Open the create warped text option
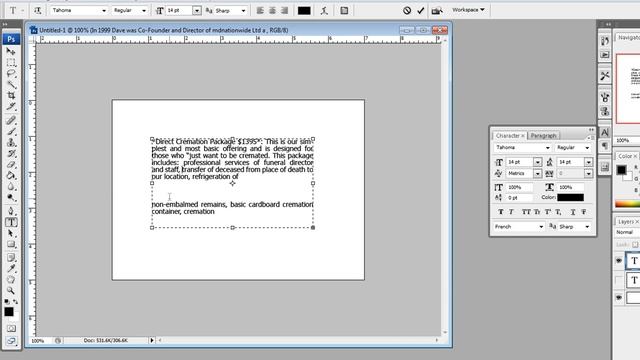 coord(324,11)
